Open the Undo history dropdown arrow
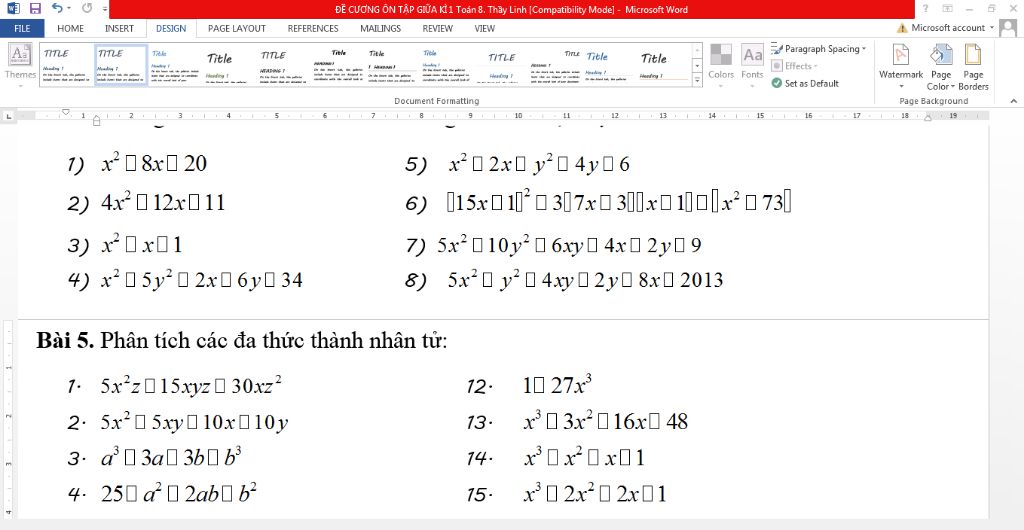This screenshot has width=1024, height=530. [x=69, y=9]
